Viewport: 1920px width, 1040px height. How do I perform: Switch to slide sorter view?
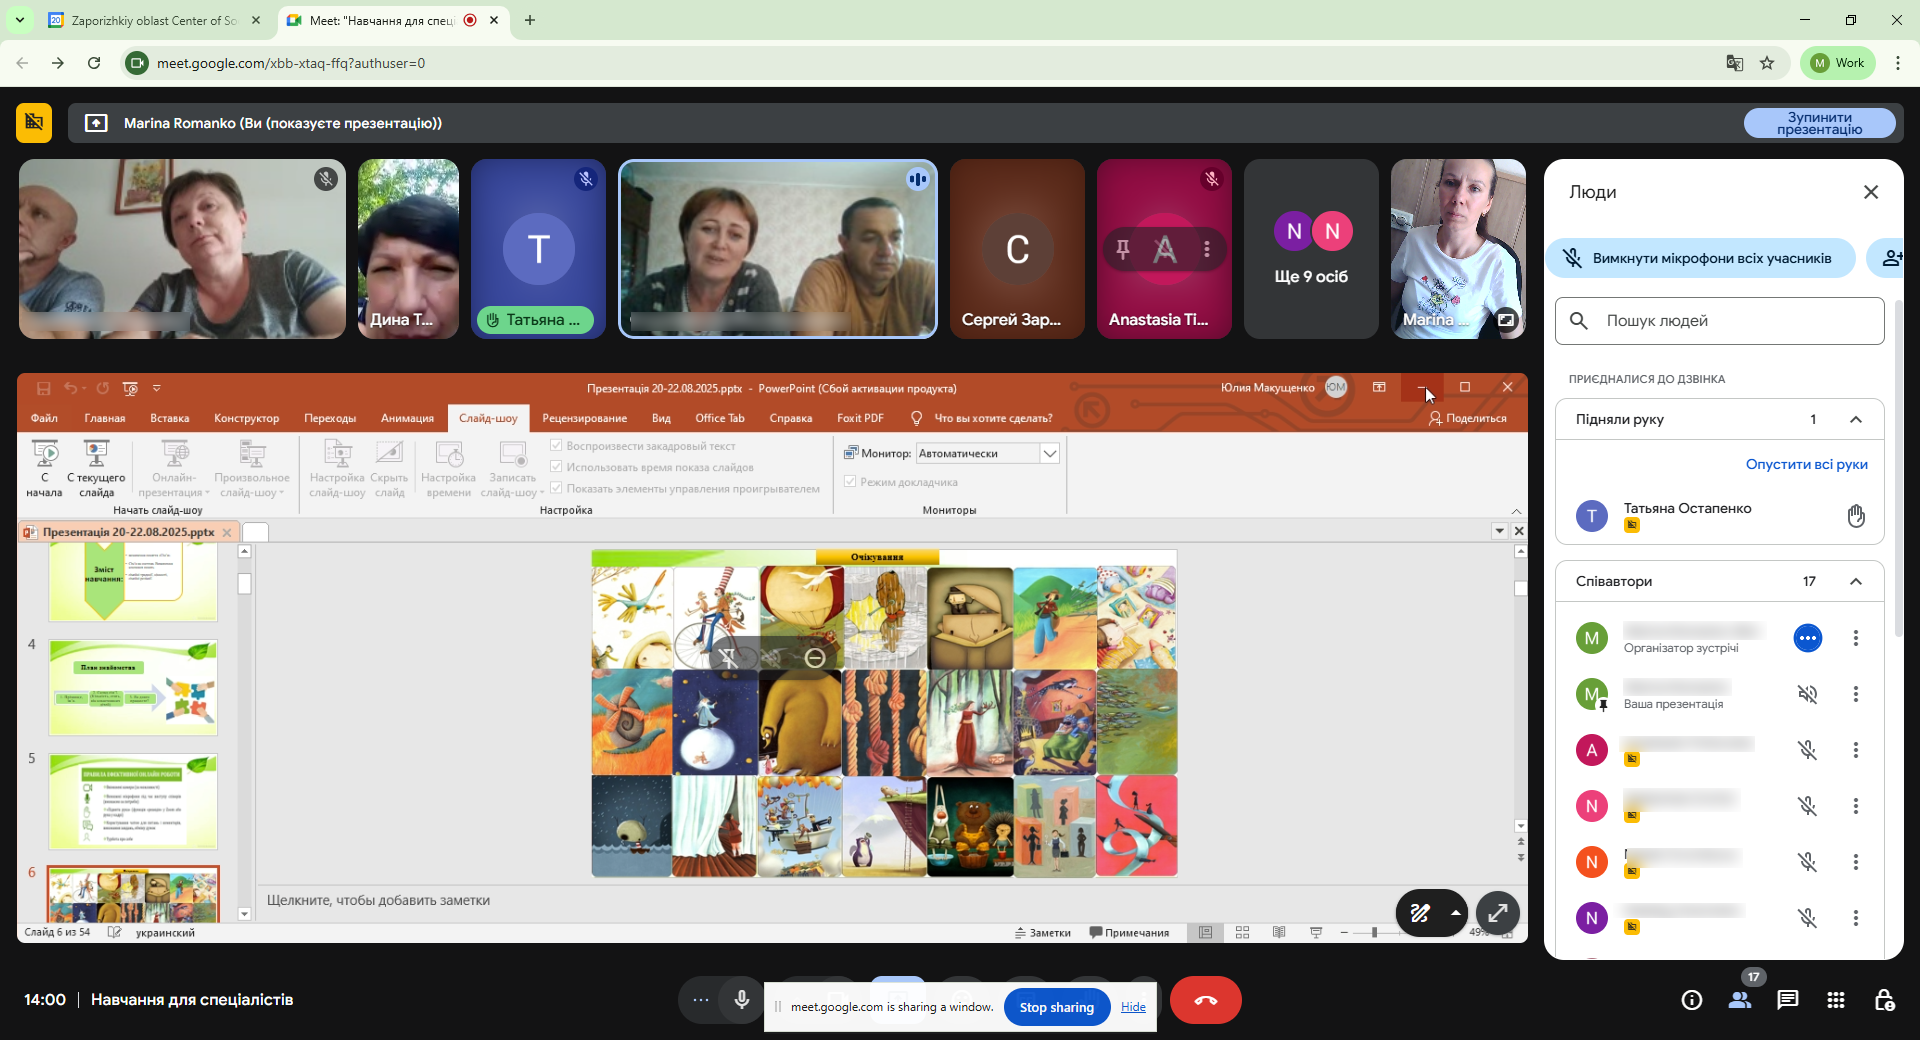click(x=1242, y=933)
